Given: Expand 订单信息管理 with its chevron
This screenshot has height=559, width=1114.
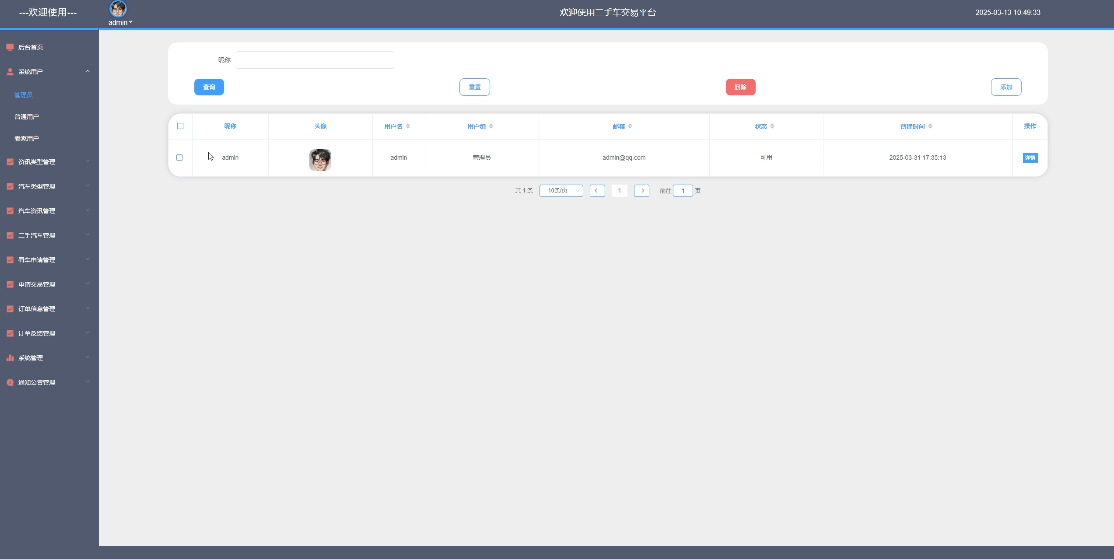Looking at the screenshot, I should point(87,309).
